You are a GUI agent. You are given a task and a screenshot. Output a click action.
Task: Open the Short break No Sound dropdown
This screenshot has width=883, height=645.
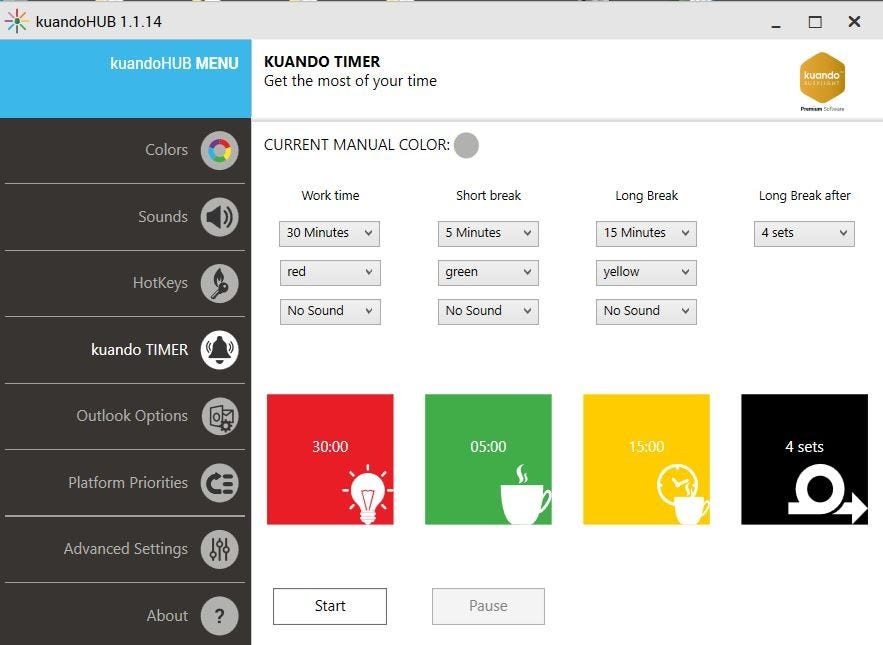[x=488, y=312]
